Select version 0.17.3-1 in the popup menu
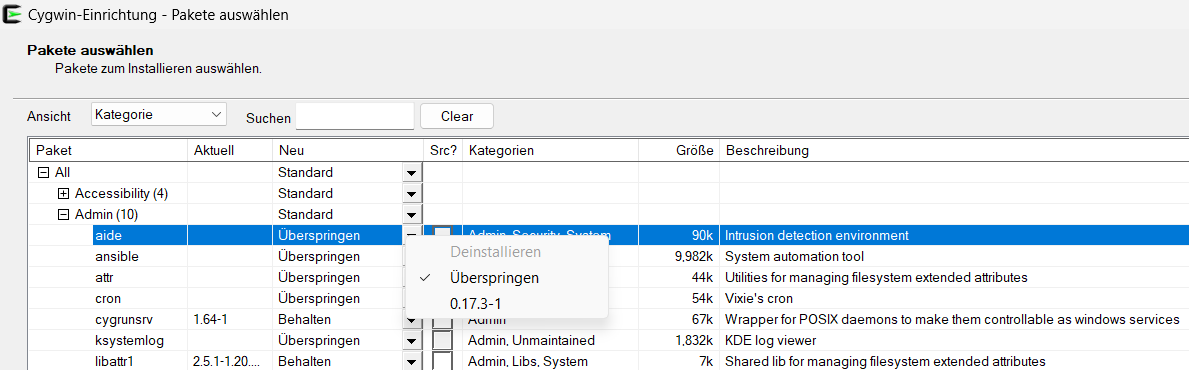 pyautogui.click(x=507, y=304)
